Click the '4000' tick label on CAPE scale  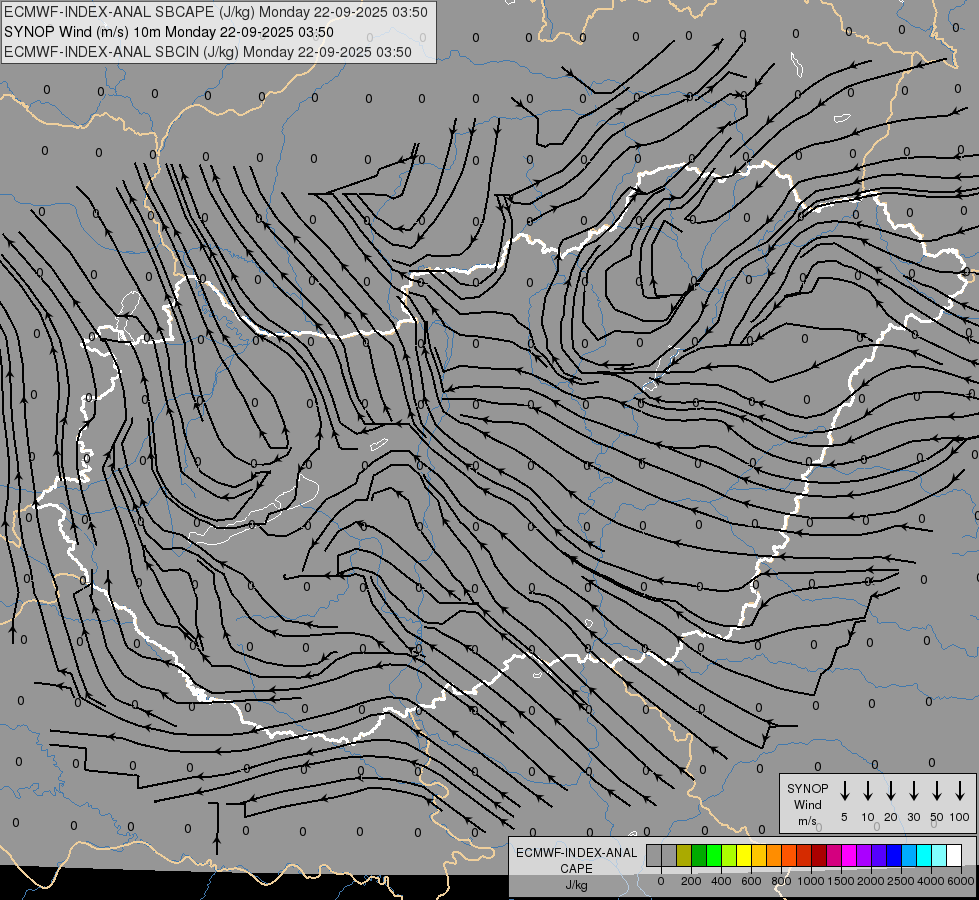tap(931, 881)
